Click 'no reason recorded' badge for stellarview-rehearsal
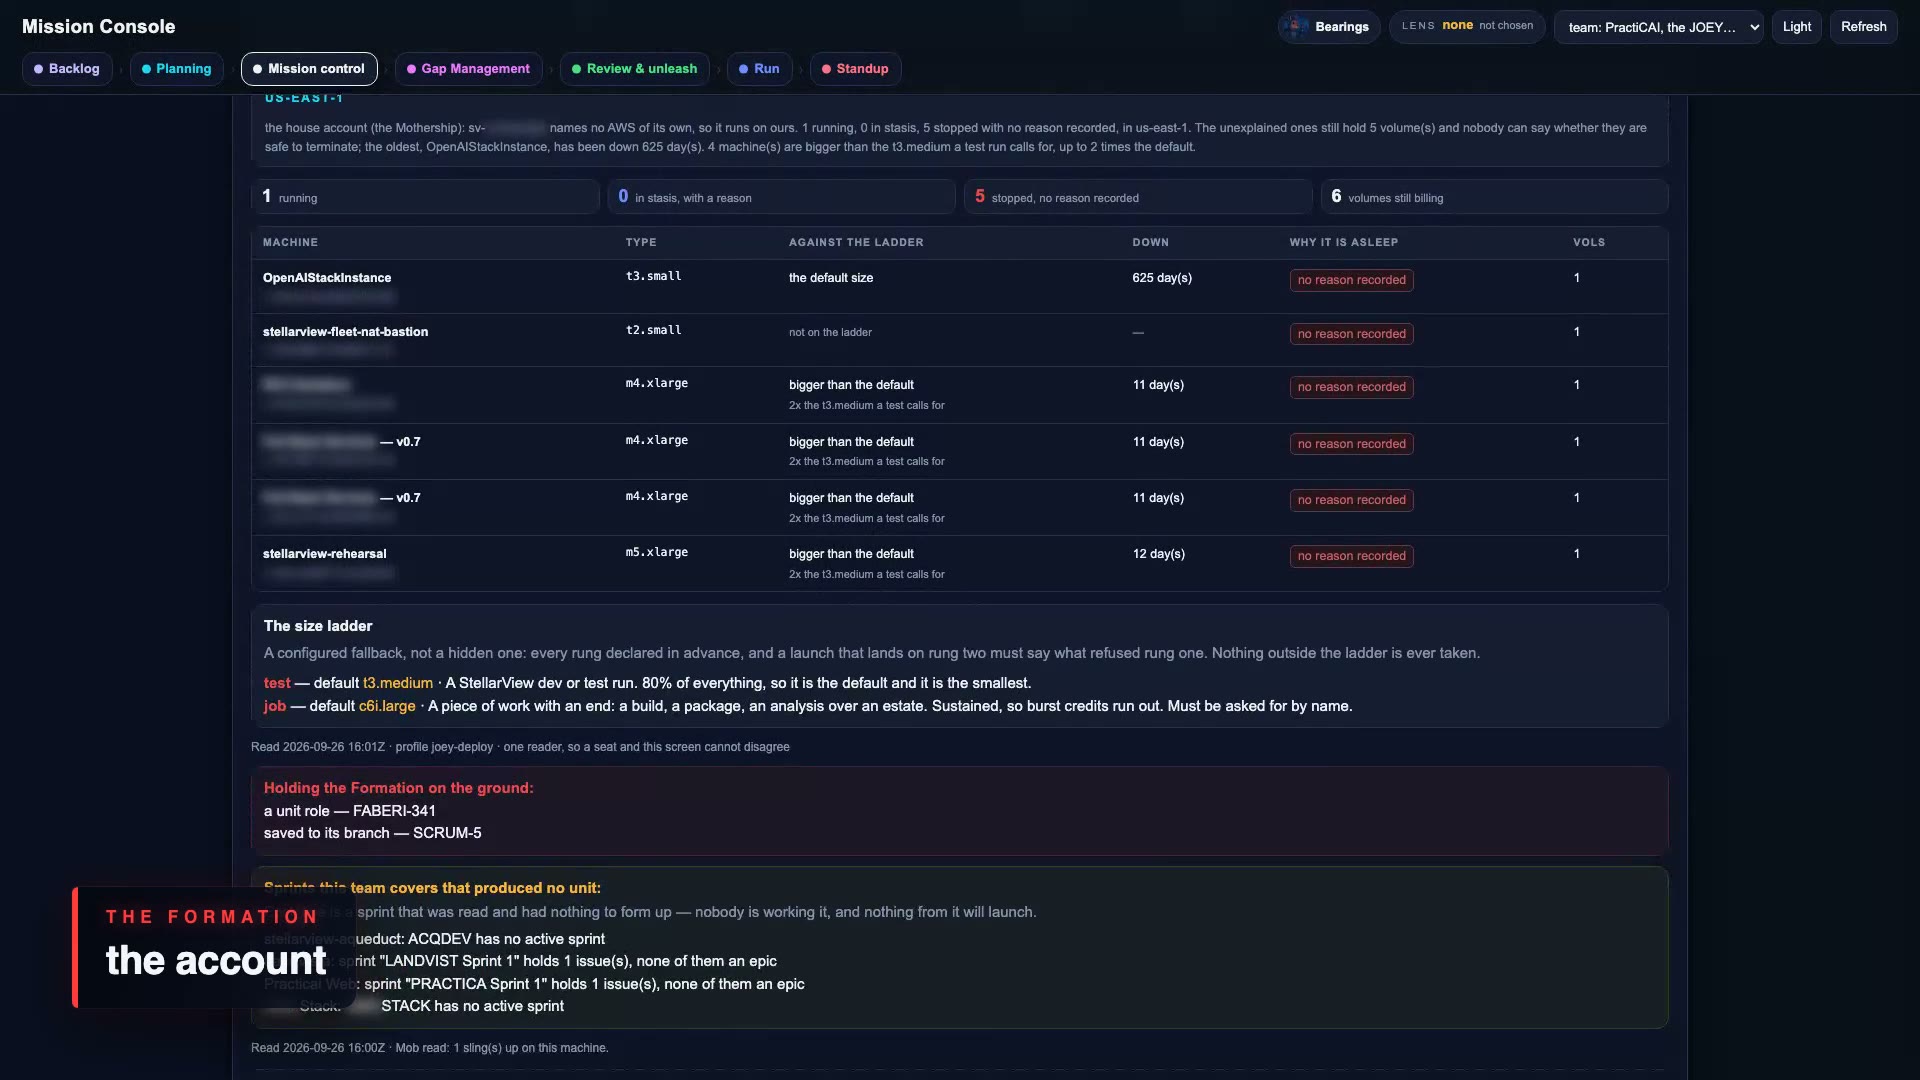 pos(1351,556)
